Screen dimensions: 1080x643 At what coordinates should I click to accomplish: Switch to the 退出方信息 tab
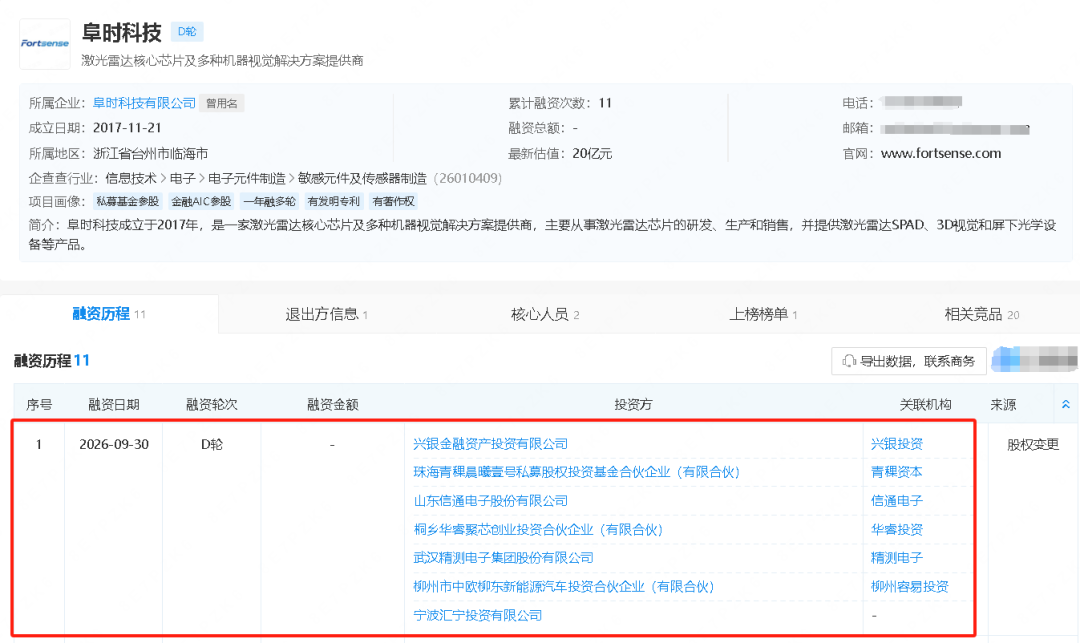(326, 315)
